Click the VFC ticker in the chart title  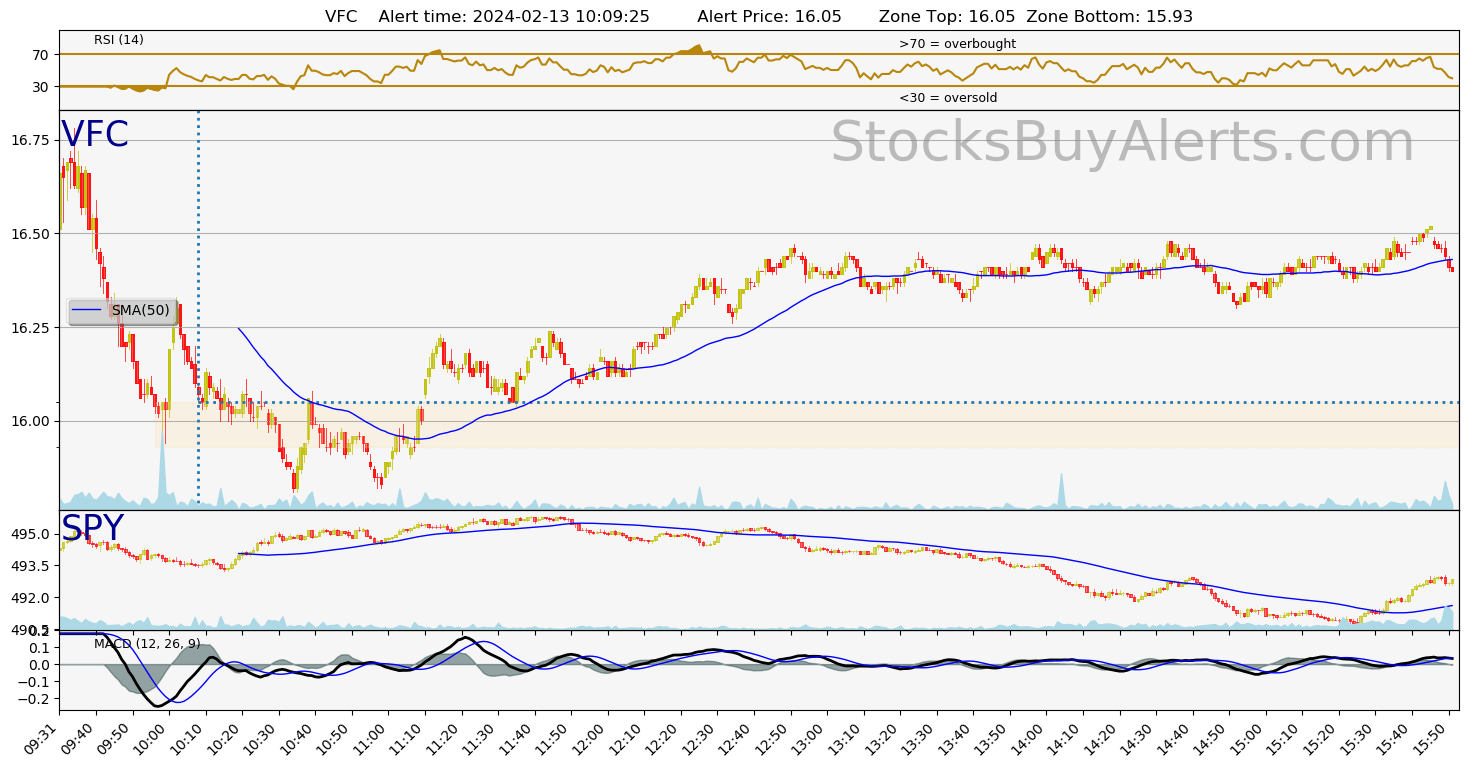point(342,17)
